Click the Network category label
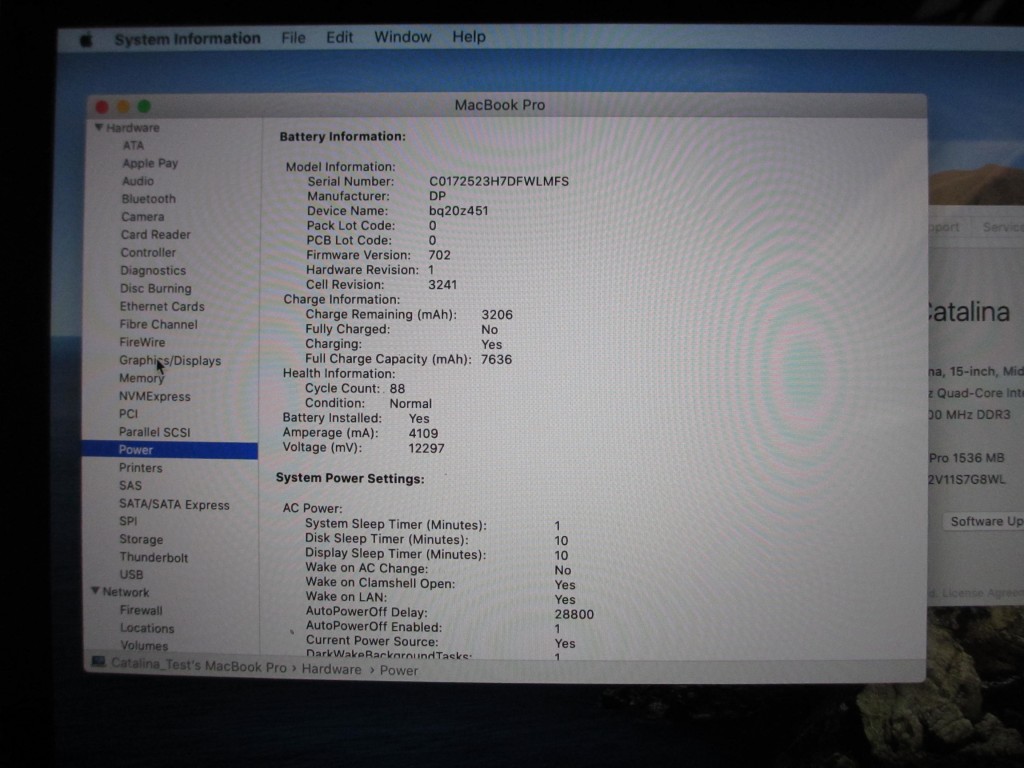 [126, 592]
